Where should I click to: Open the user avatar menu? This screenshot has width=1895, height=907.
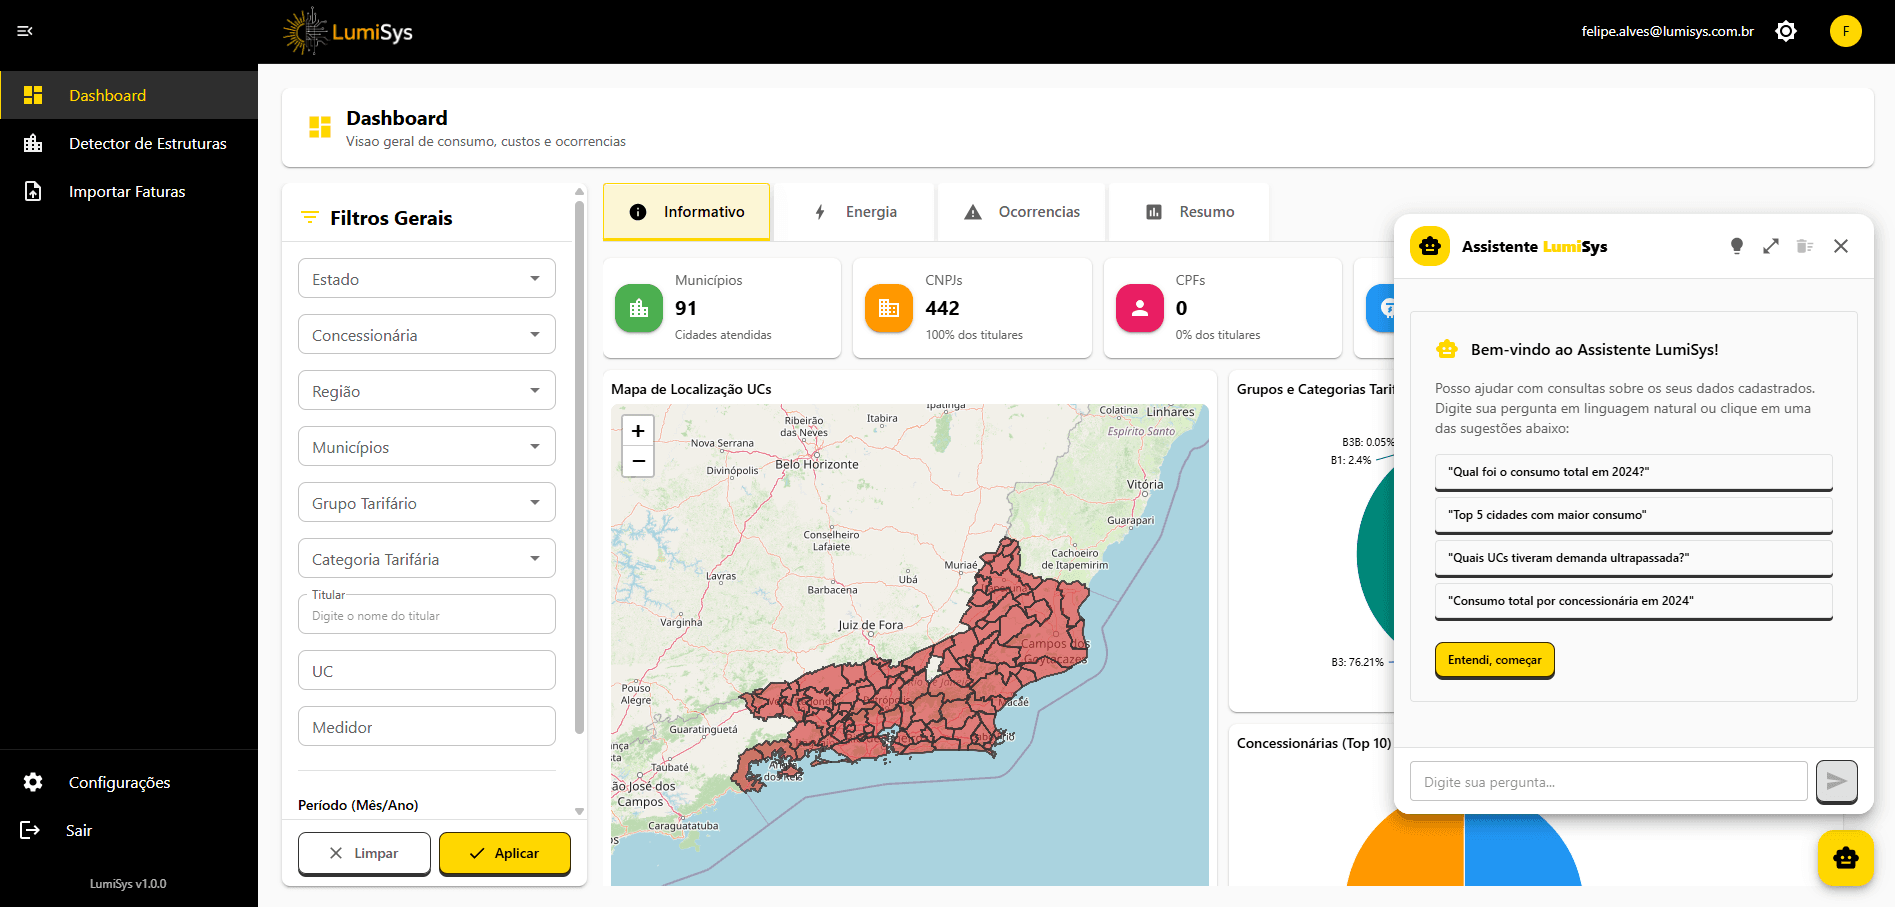point(1845,31)
